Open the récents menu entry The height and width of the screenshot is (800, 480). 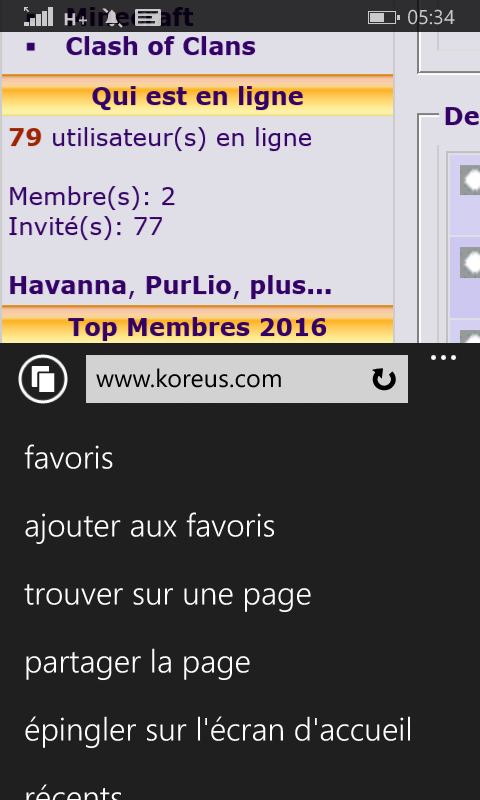pyautogui.click(x=73, y=790)
